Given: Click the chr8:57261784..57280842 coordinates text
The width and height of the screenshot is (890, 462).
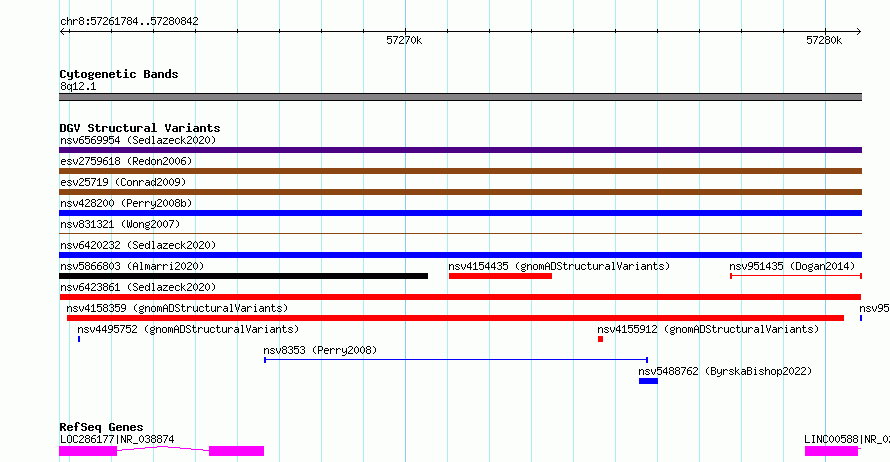Looking at the screenshot, I should 129,21.
